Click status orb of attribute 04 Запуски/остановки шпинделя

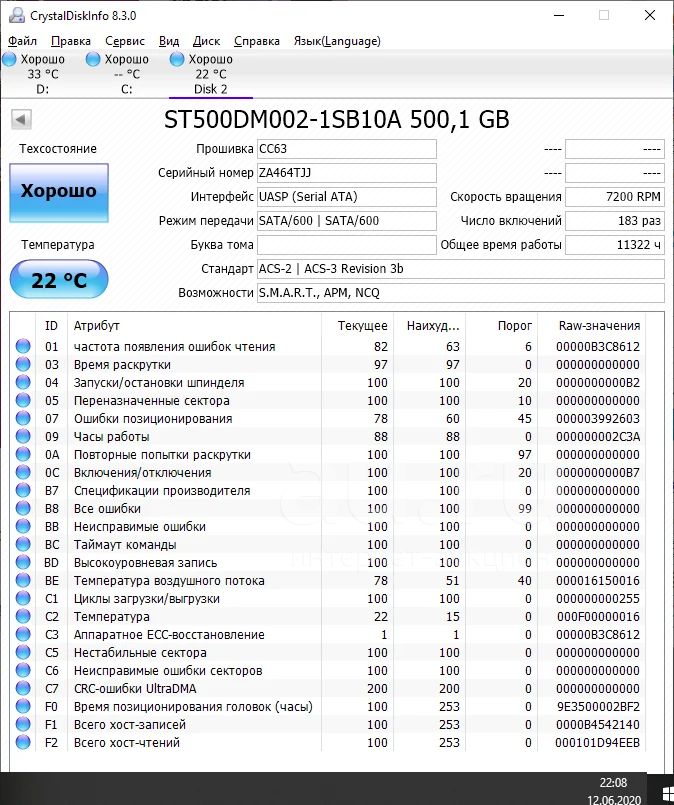(23, 382)
